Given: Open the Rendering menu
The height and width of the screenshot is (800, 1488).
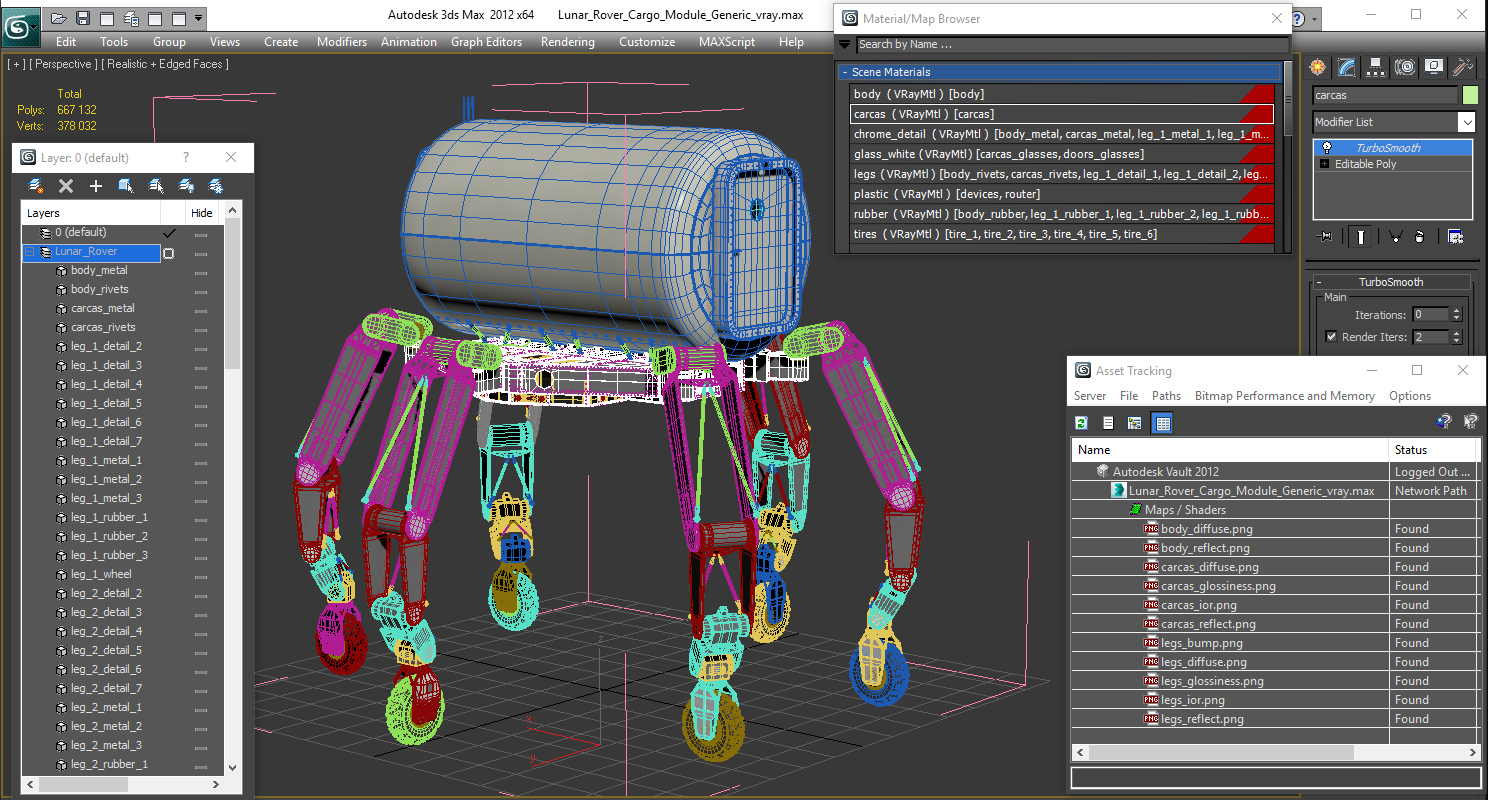Looking at the screenshot, I should pyautogui.click(x=567, y=42).
